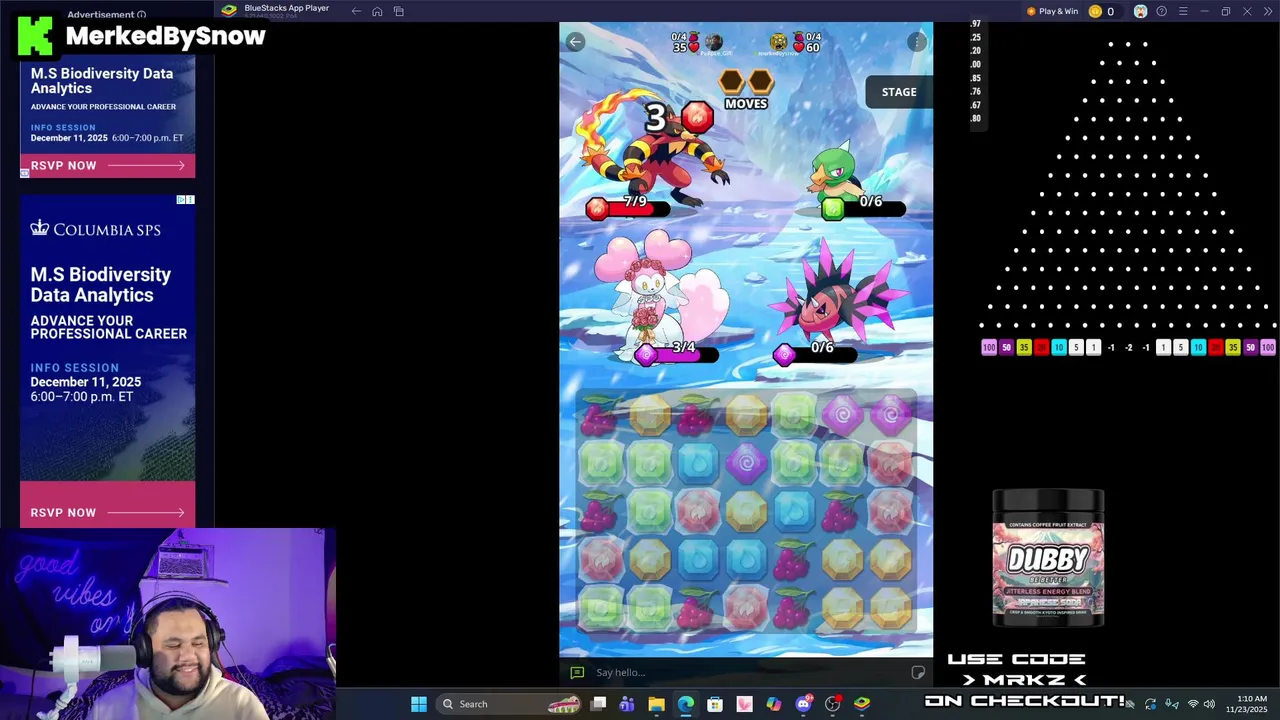Open the STAGE panel tab
Screen dimensions: 1280x720
[x=899, y=92]
